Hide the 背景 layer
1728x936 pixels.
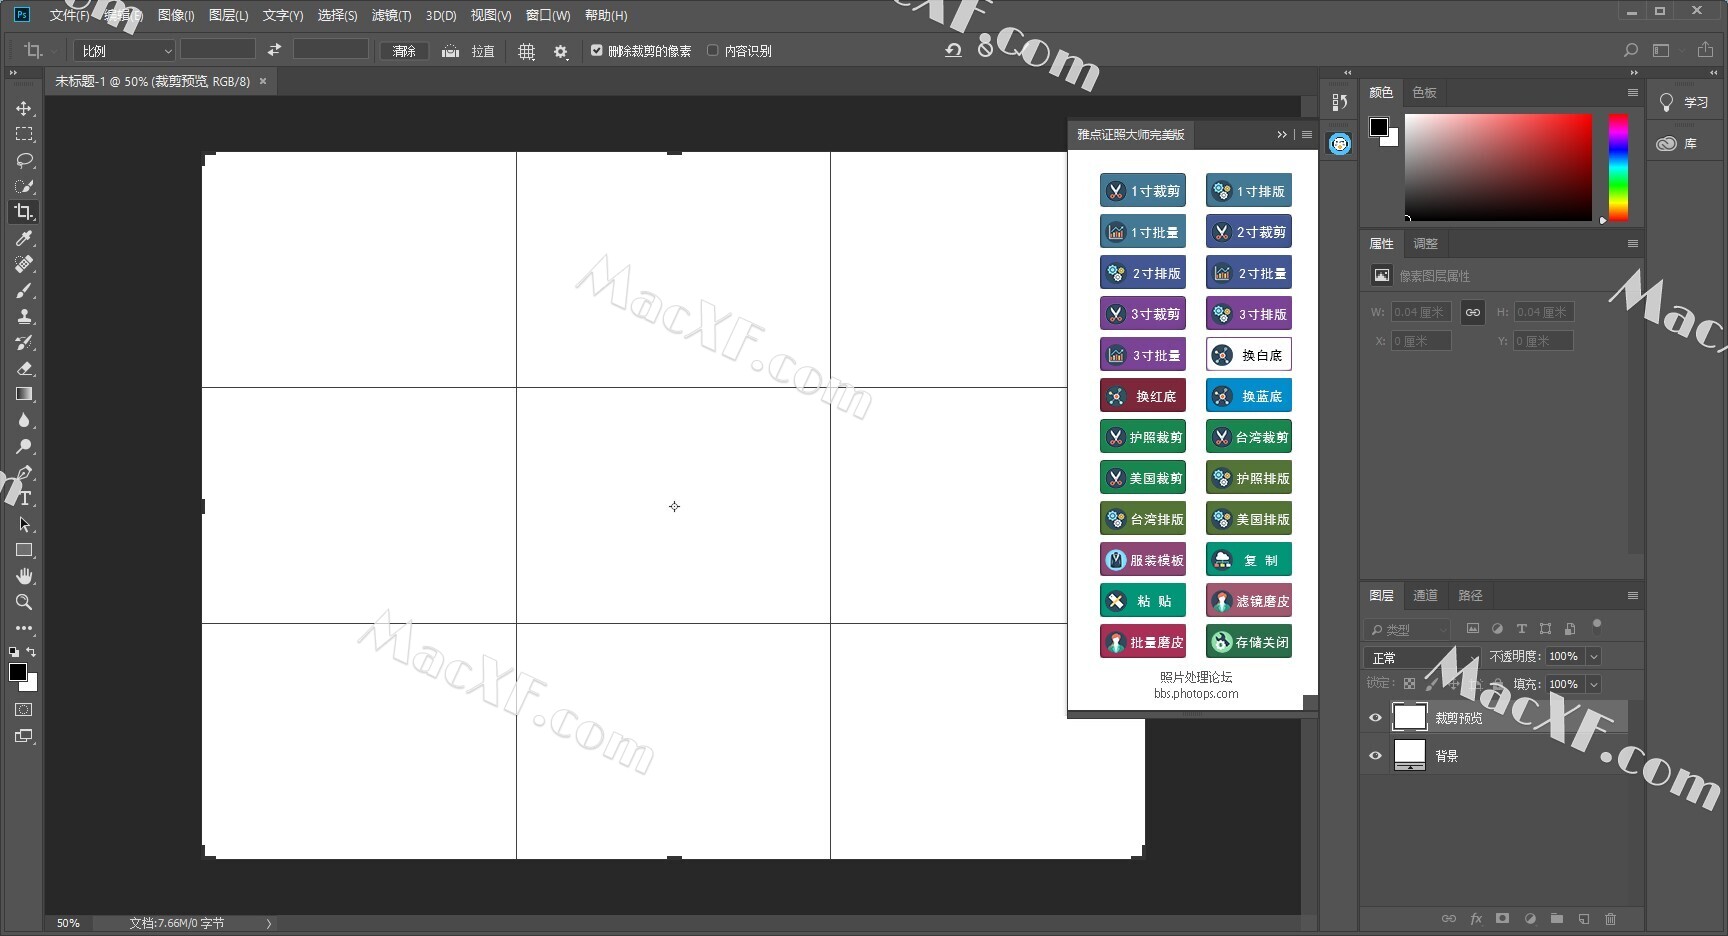click(x=1375, y=755)
